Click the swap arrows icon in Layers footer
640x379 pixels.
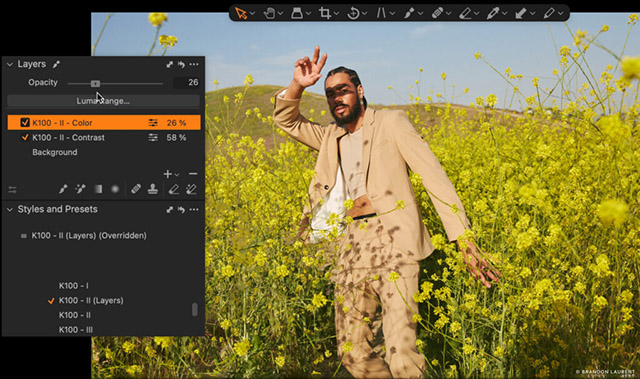pos(13,190)
